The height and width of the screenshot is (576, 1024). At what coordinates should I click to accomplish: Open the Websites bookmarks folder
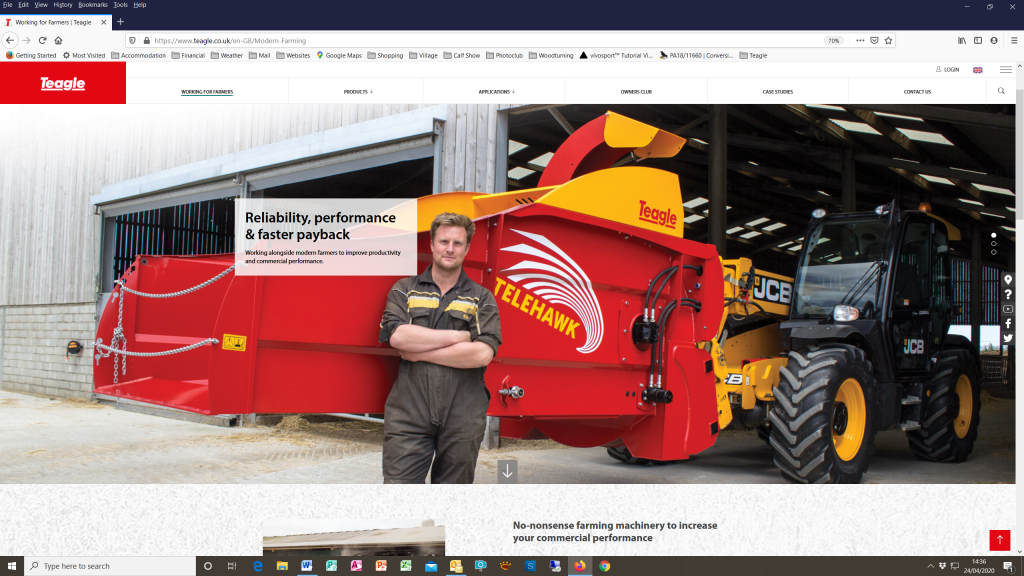click(293, 56)
